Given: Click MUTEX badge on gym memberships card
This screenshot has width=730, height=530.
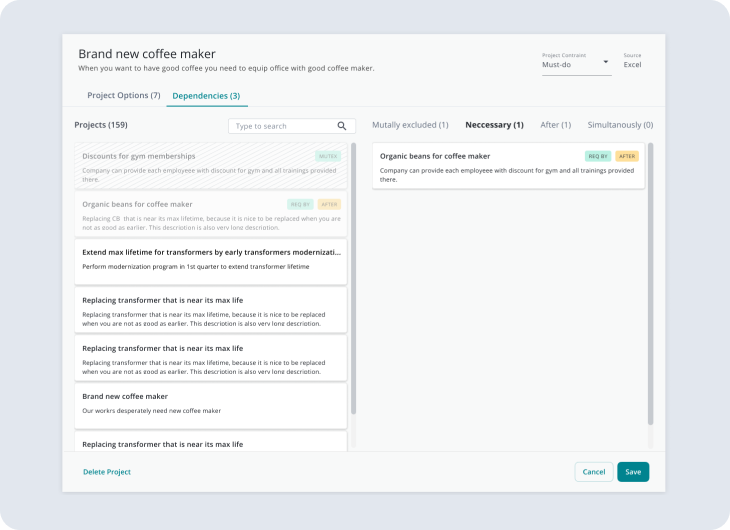Looking at the screenshot, I should click(x=327, y=156).
